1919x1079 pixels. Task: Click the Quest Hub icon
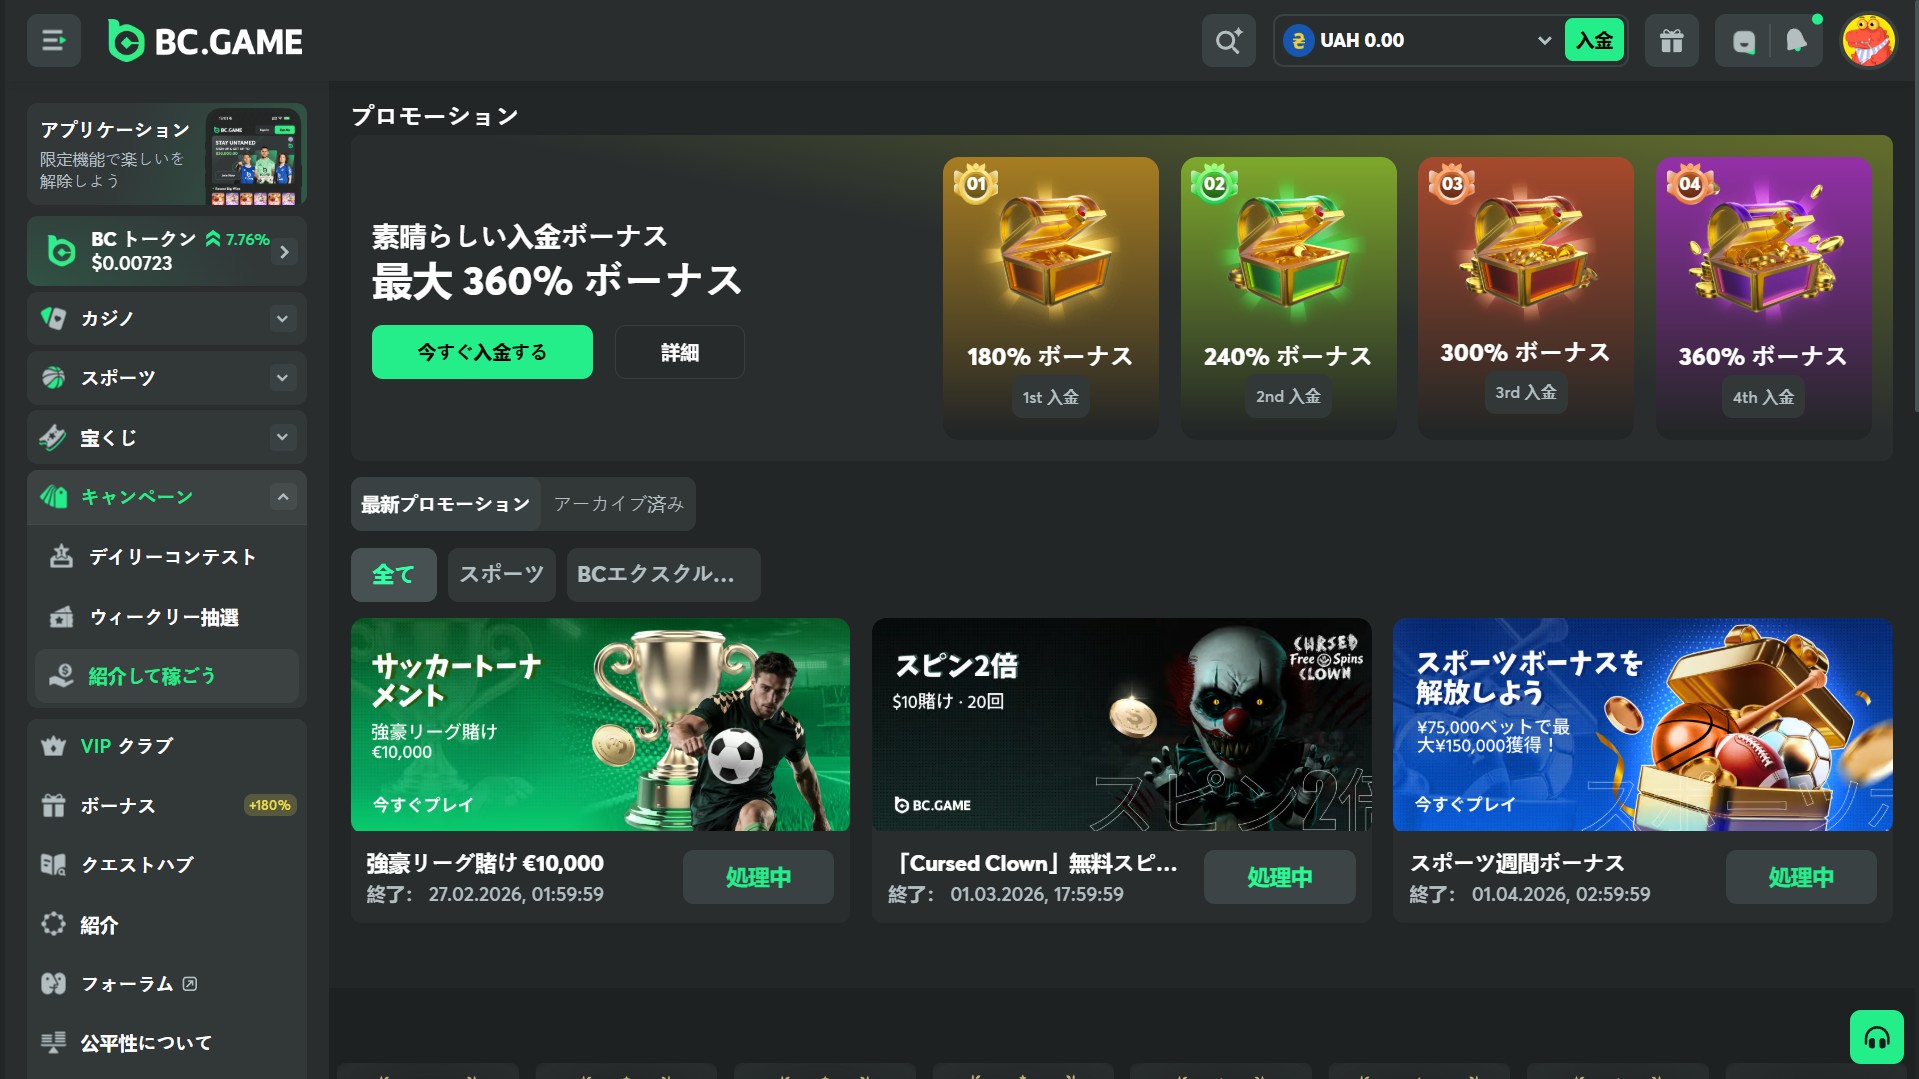click(x=53, y=865)
